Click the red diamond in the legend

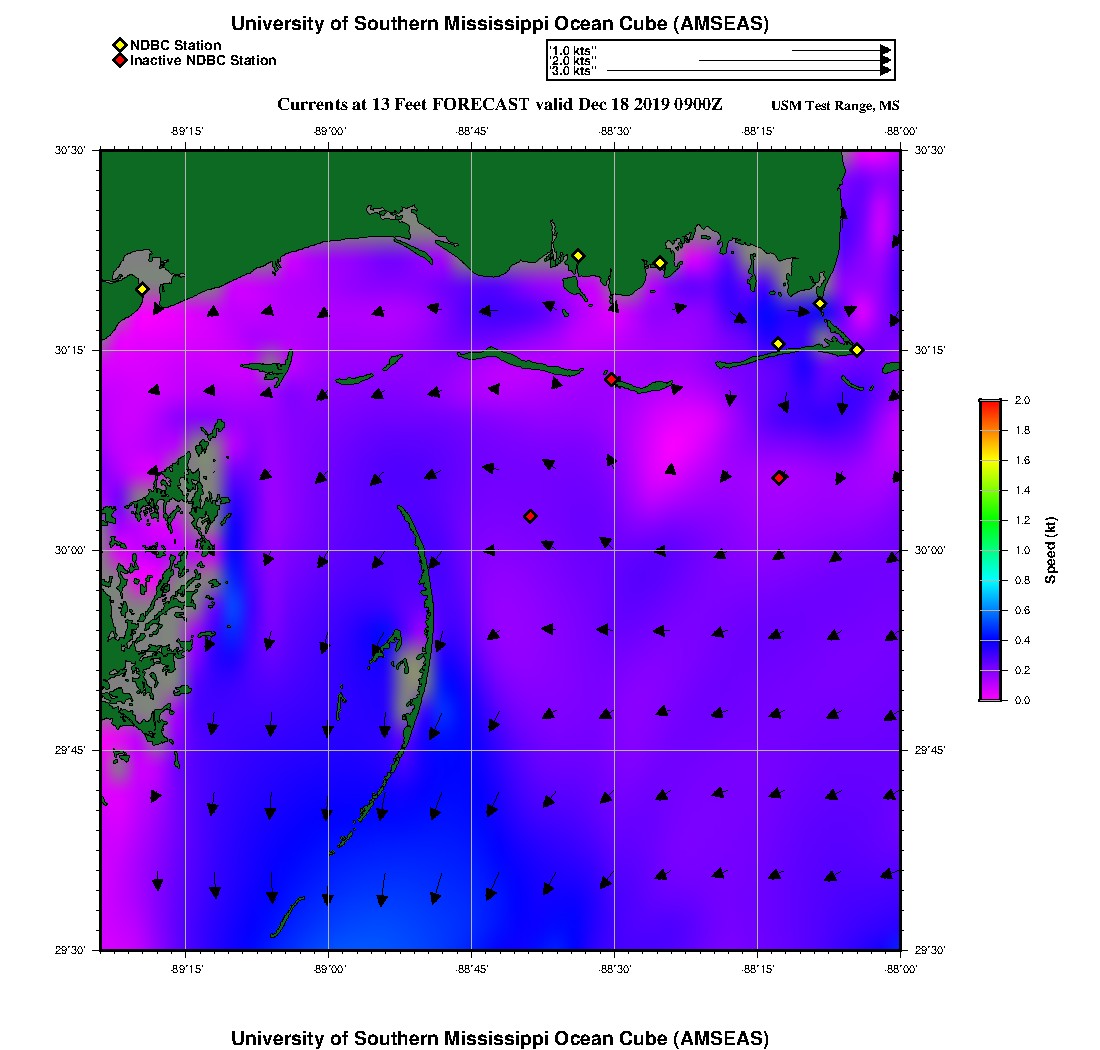tap(119, 60)
